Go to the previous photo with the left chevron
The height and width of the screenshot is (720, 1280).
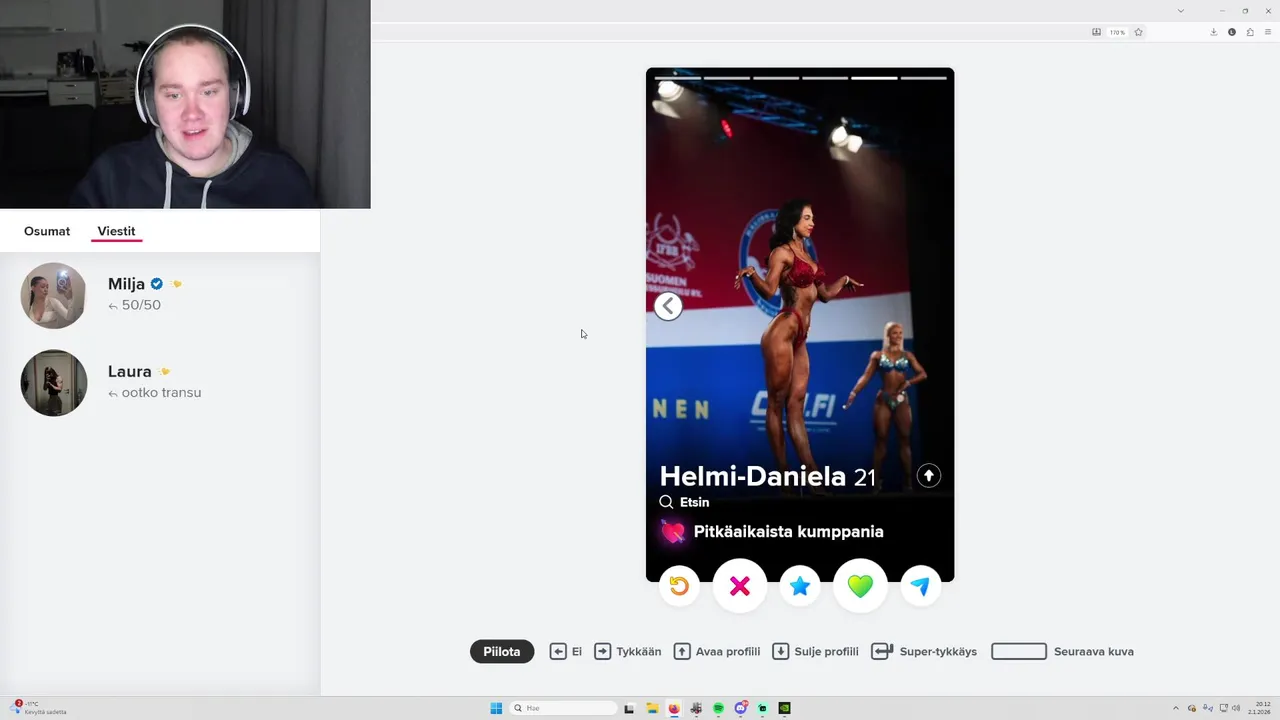668,307
